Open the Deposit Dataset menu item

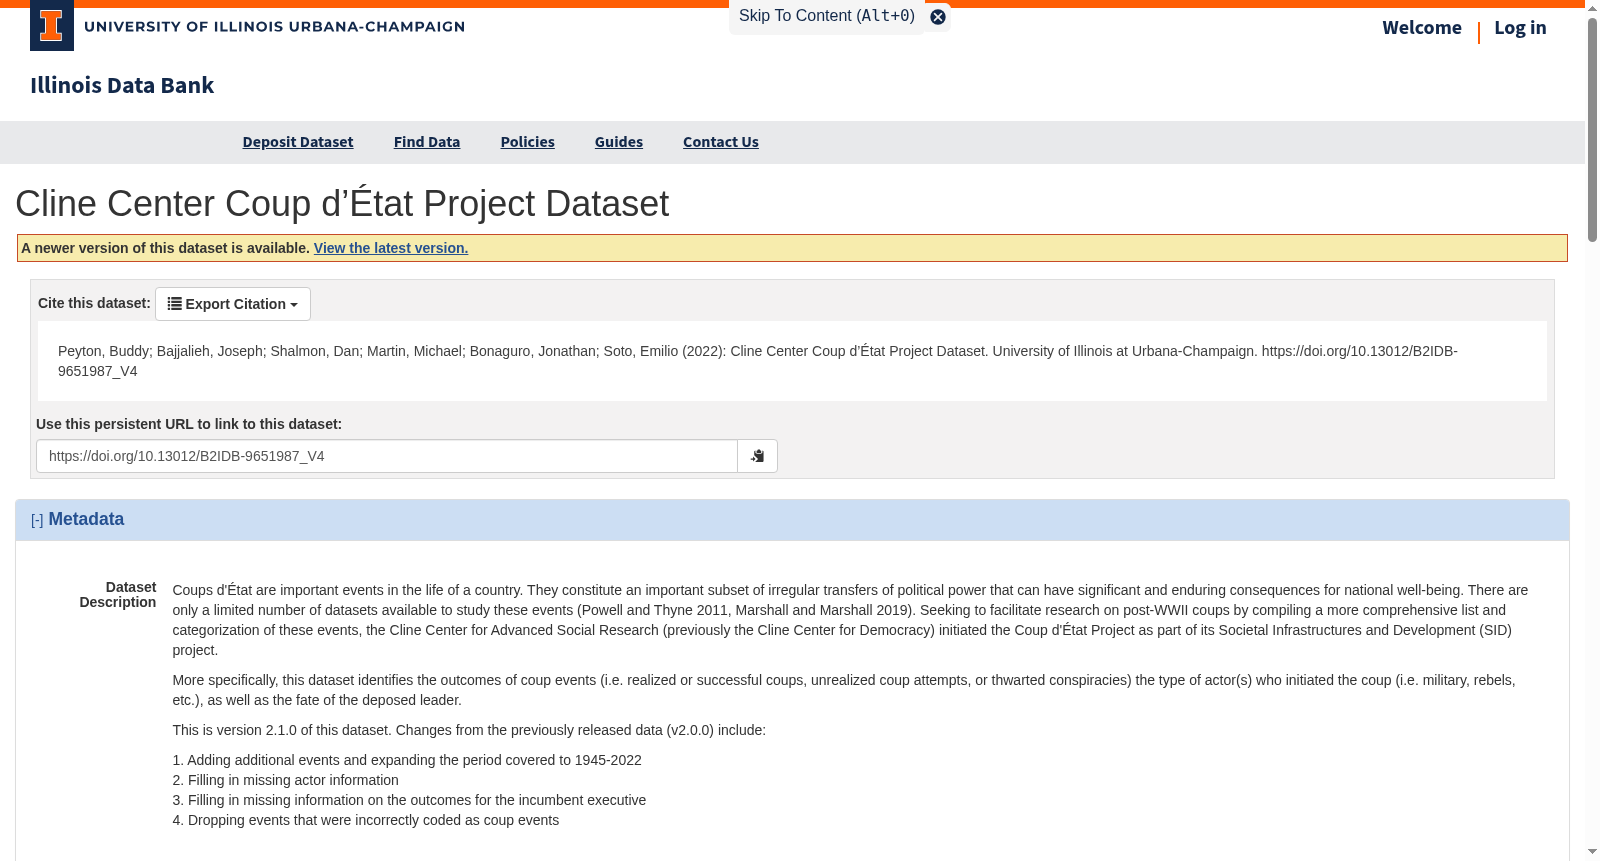298,142
